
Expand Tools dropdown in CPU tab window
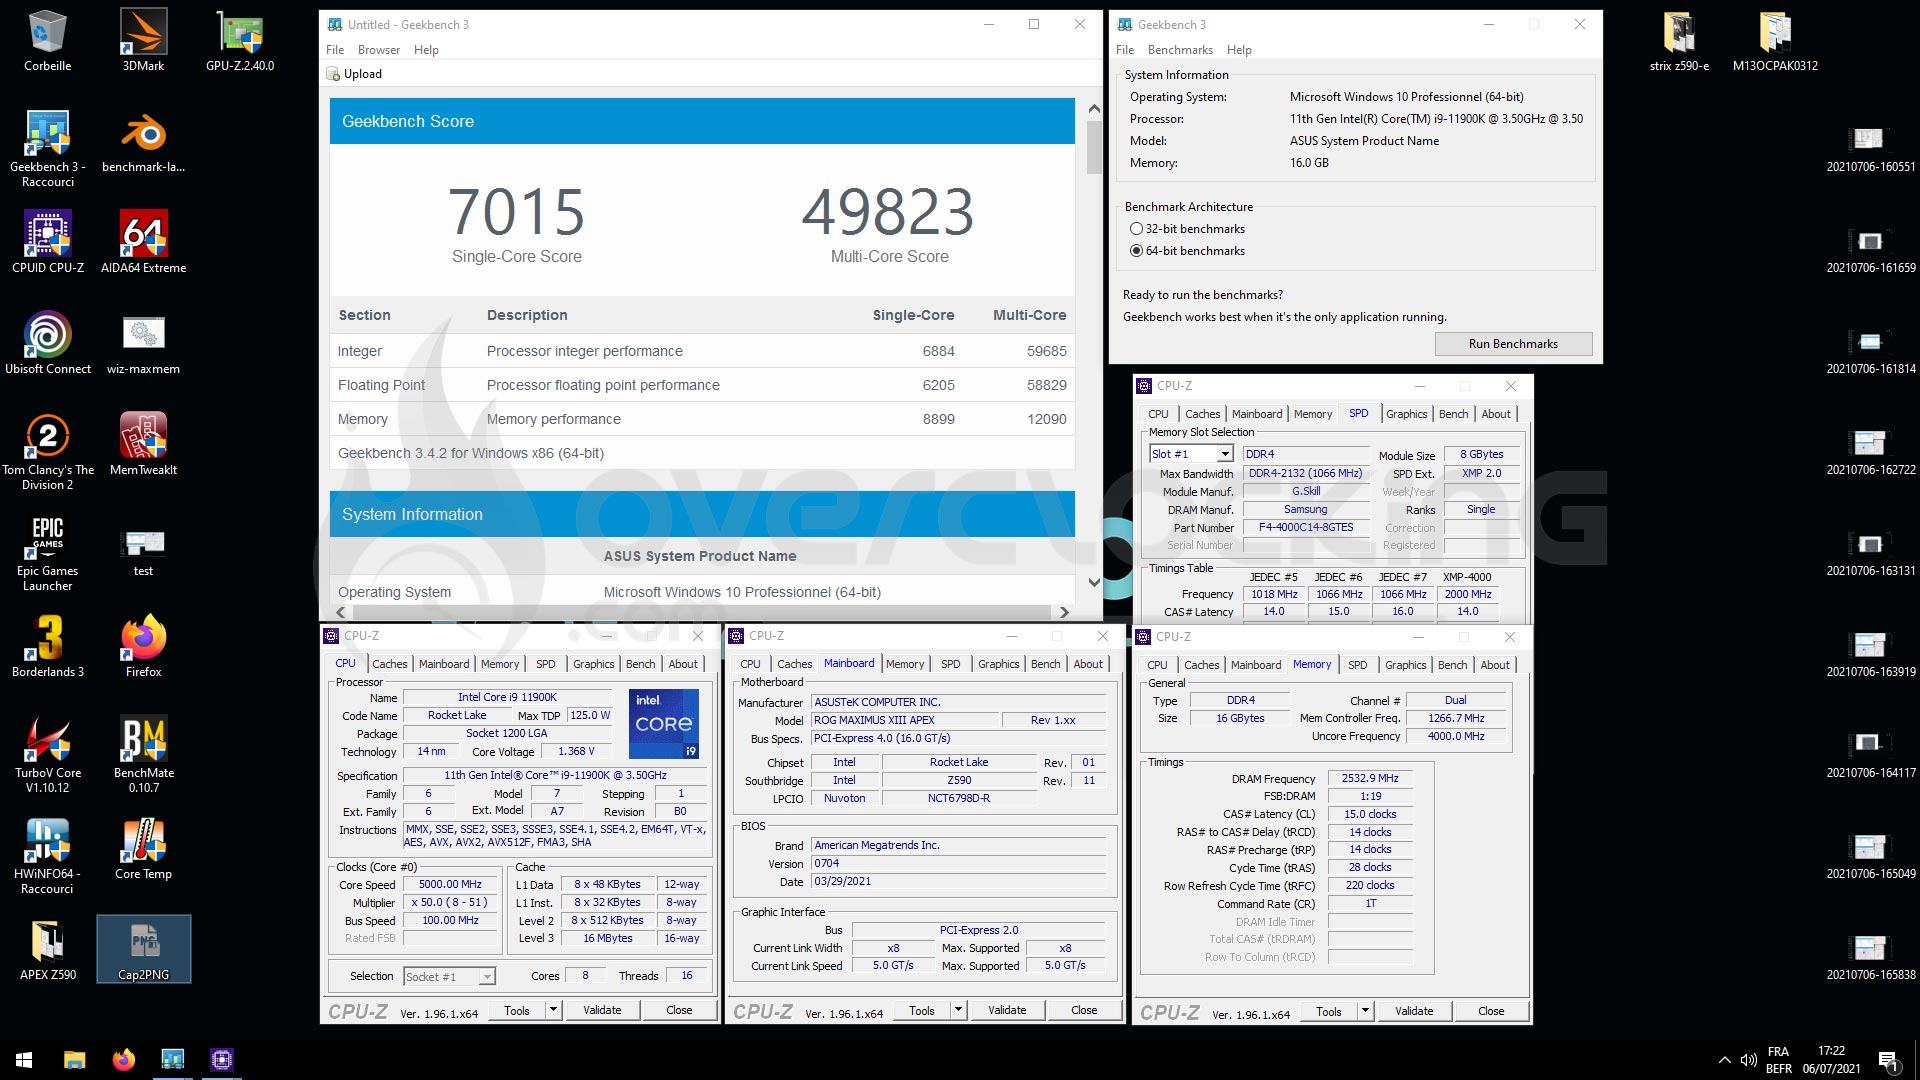click(x=552, y=1010)
